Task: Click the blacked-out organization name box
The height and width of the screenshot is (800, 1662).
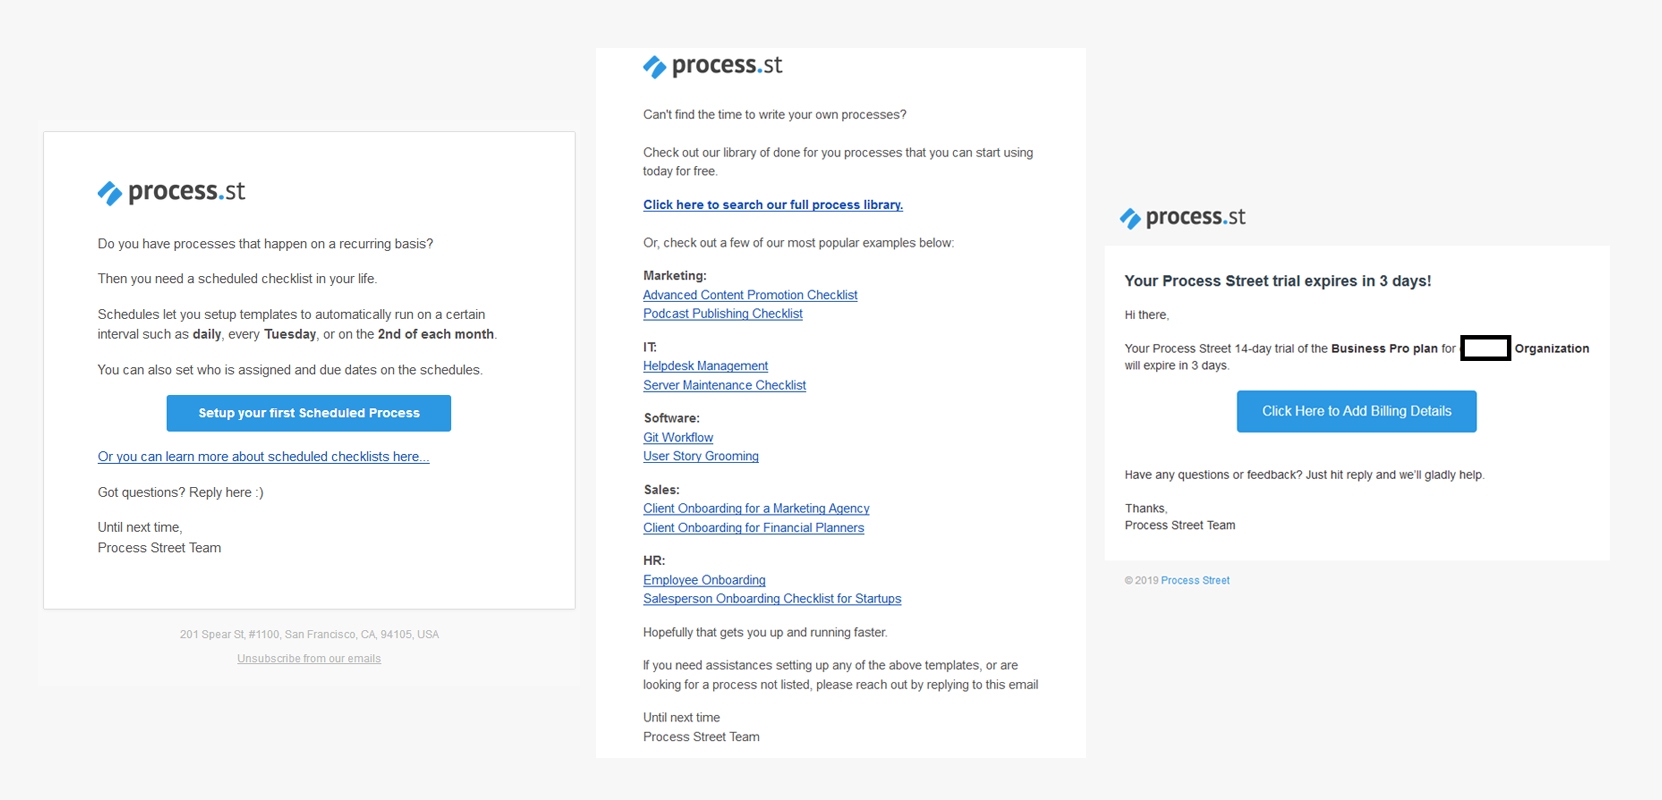Action: click(x=1487, y=348)
